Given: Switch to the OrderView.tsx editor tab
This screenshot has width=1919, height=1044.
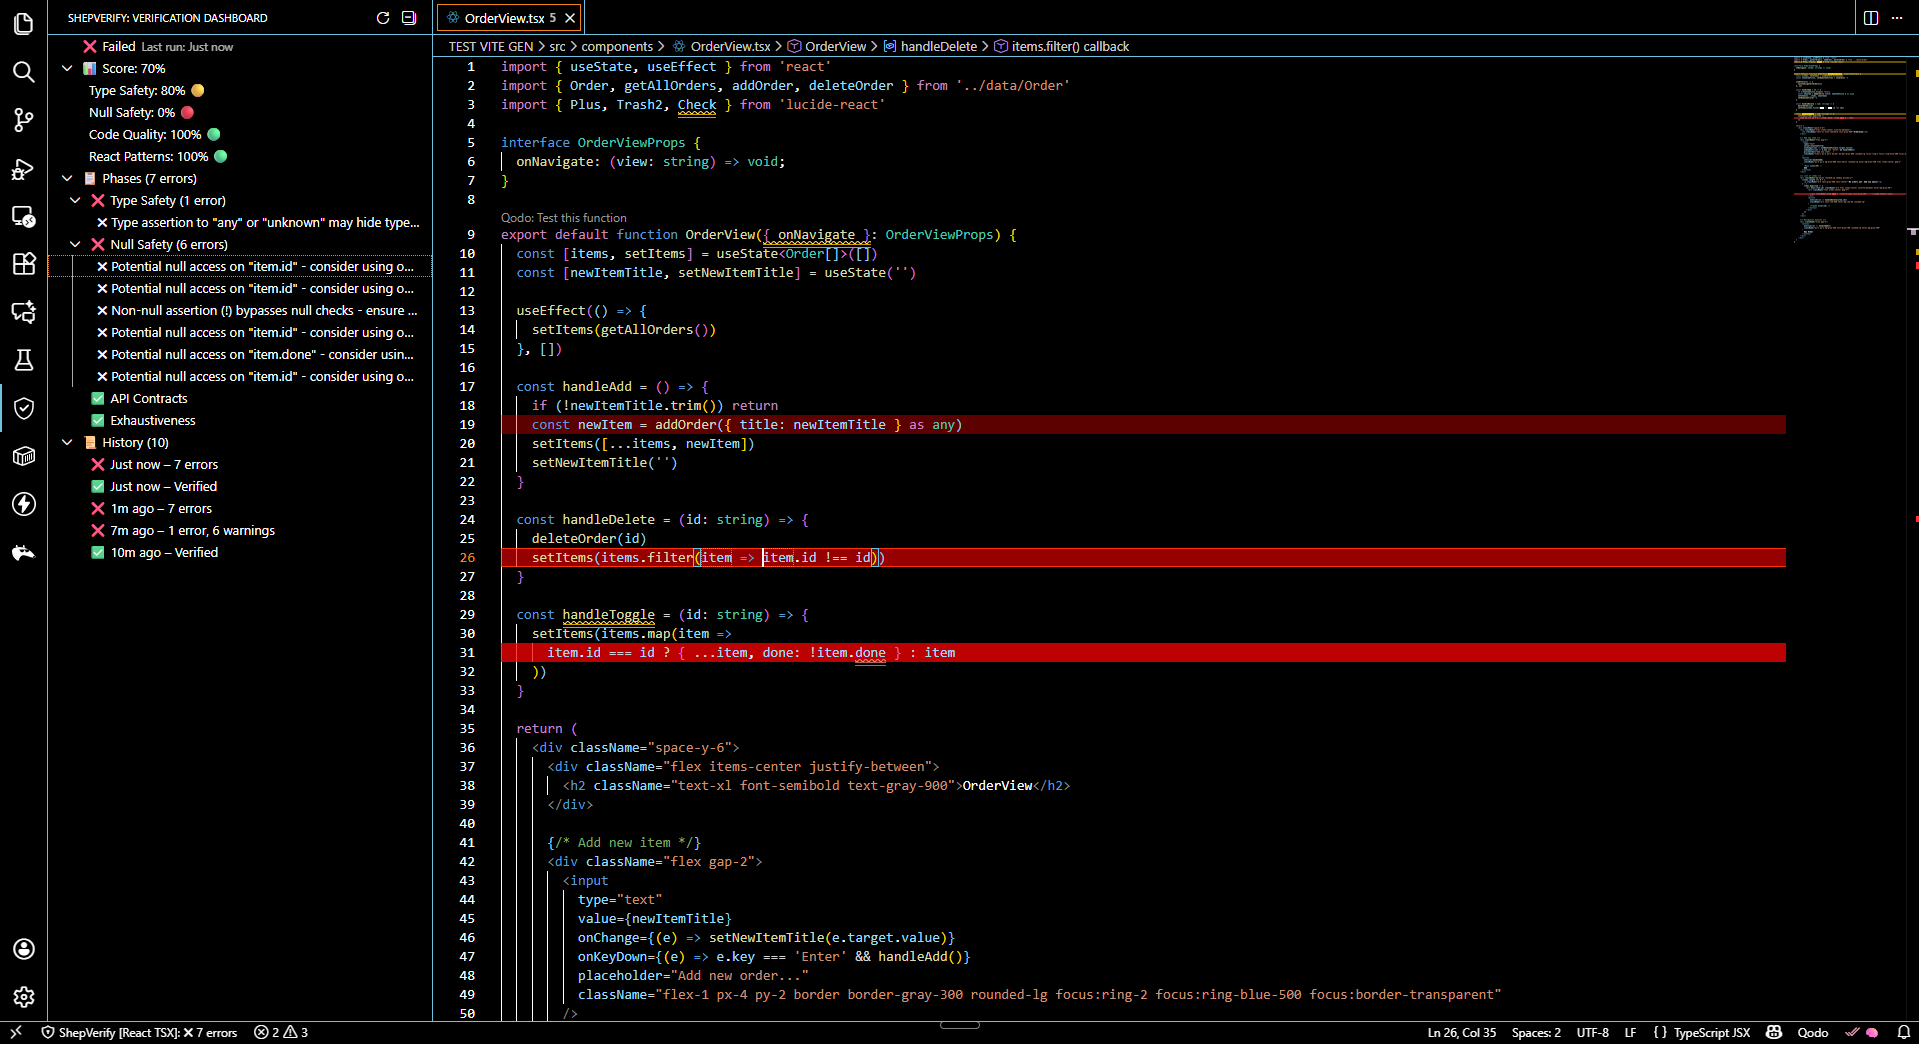Looking at the screenshot, I should point(510,18).
